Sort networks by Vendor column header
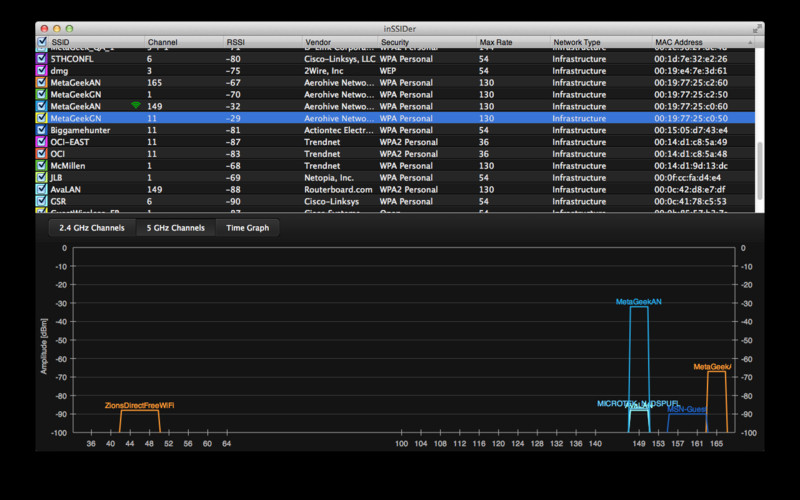The width and height of the screenshot is (800, 500). point(318,42)
